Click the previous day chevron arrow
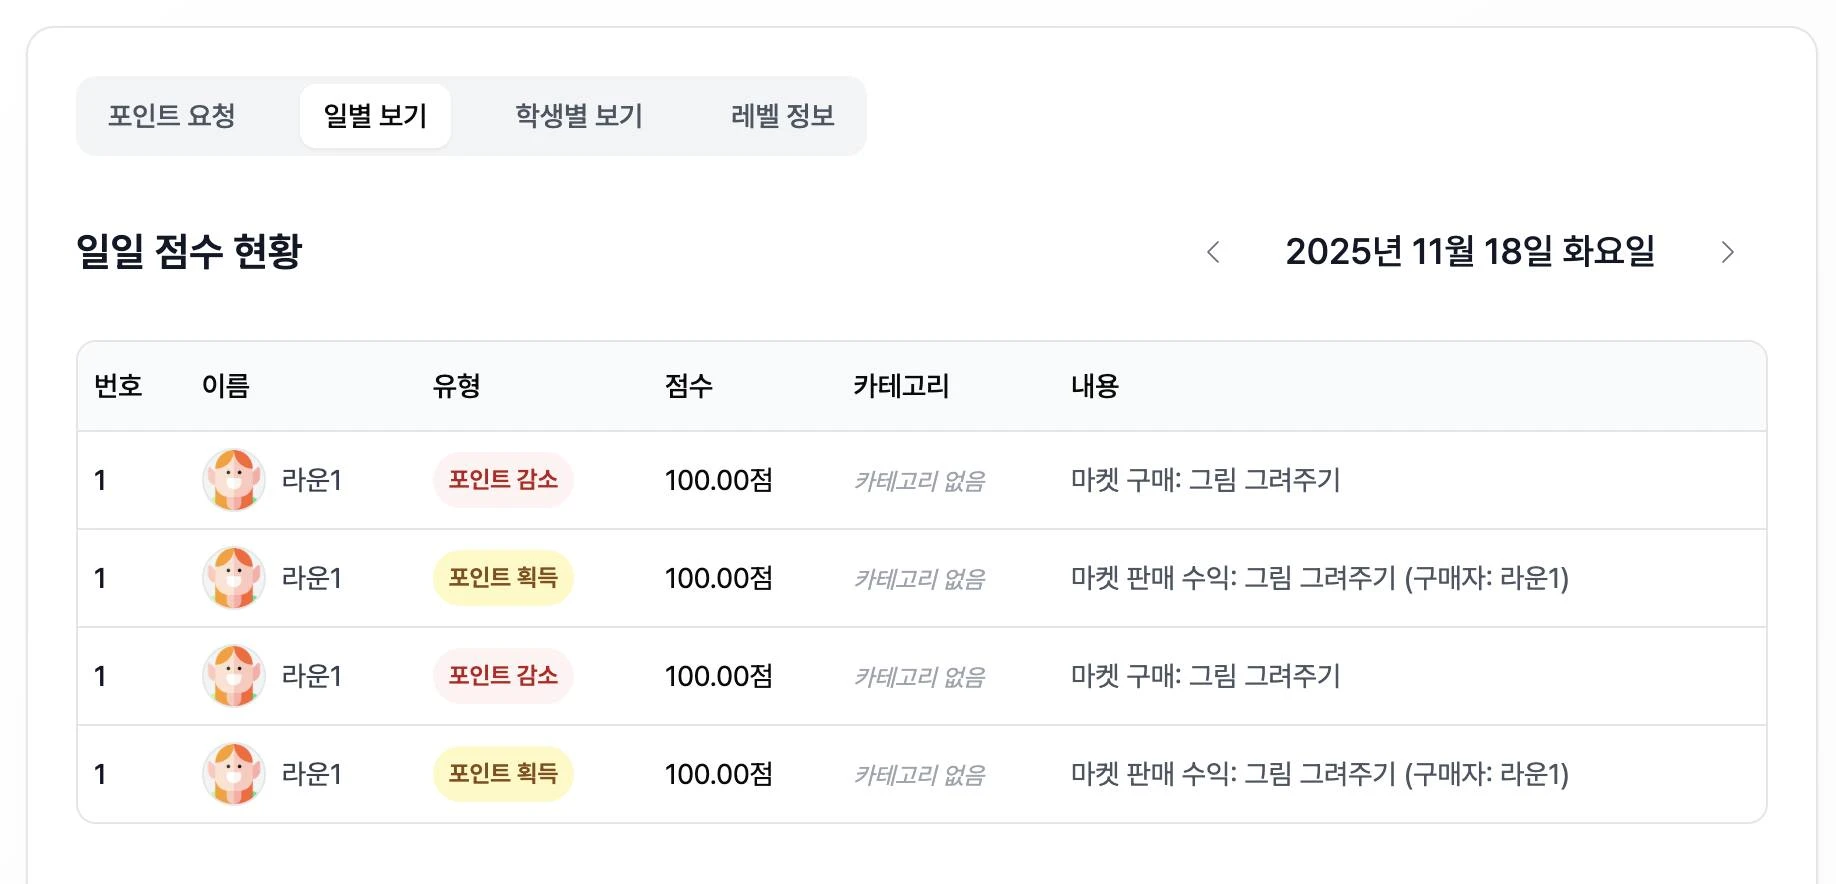The width and height of the screenshot is (1836, 884). pyautogui.click(x=1213, y=252)
